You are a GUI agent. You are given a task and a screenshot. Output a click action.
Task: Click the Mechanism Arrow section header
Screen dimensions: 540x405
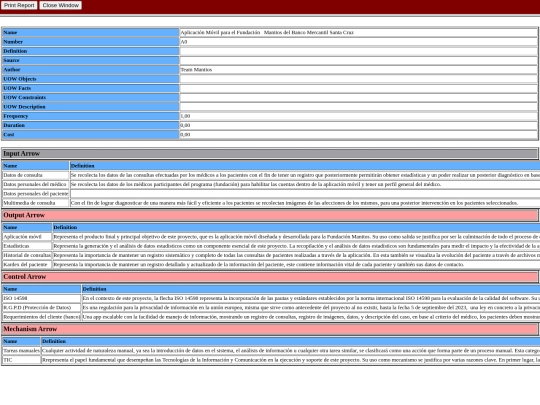[270, 329]
